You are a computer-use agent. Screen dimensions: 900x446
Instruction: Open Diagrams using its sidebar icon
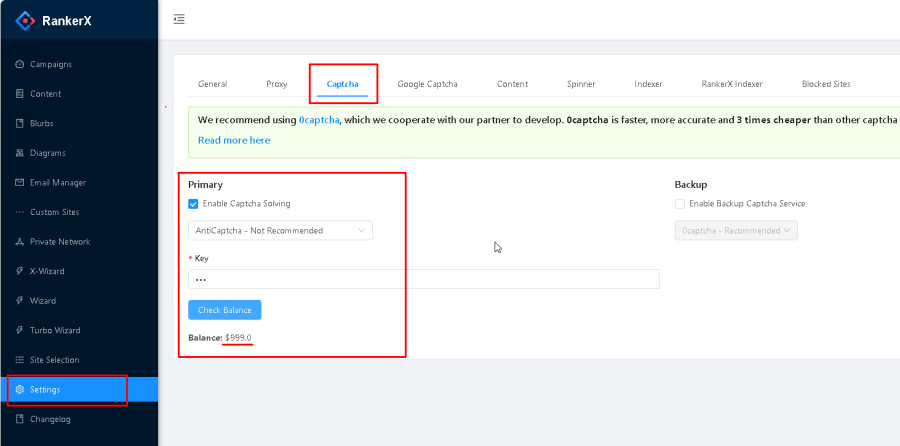point(20,153)
